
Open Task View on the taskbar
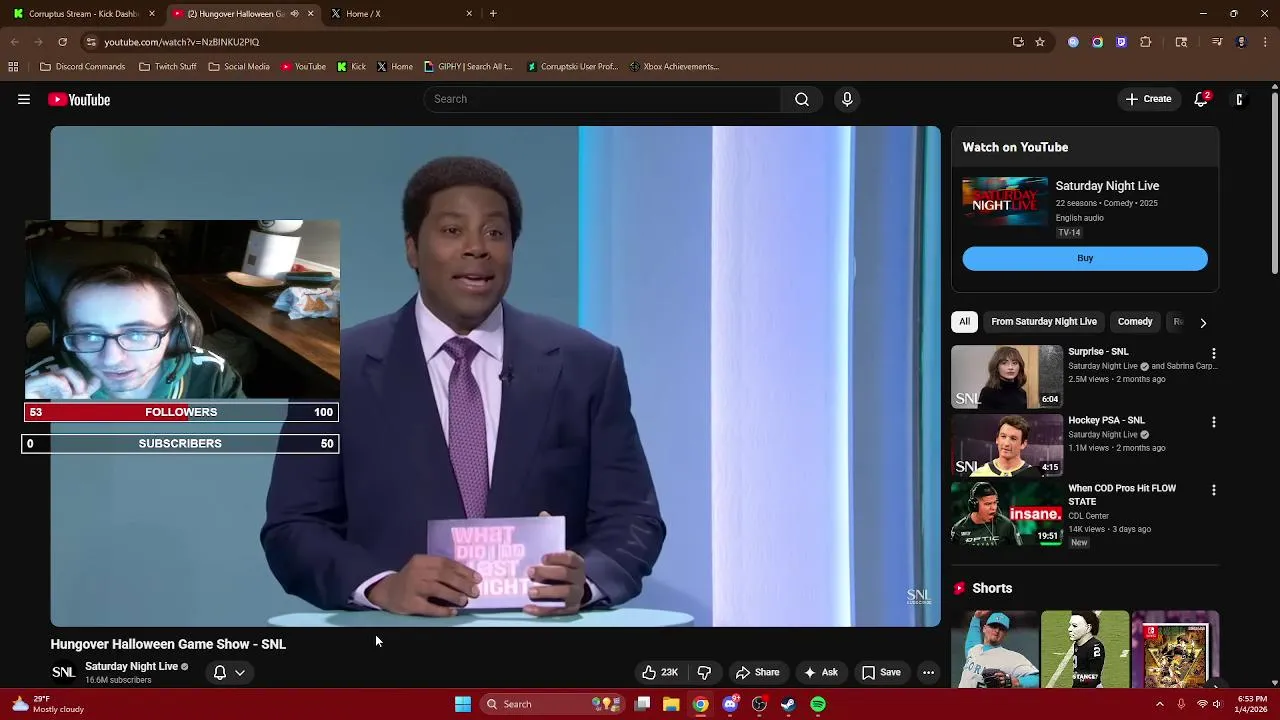643,704
